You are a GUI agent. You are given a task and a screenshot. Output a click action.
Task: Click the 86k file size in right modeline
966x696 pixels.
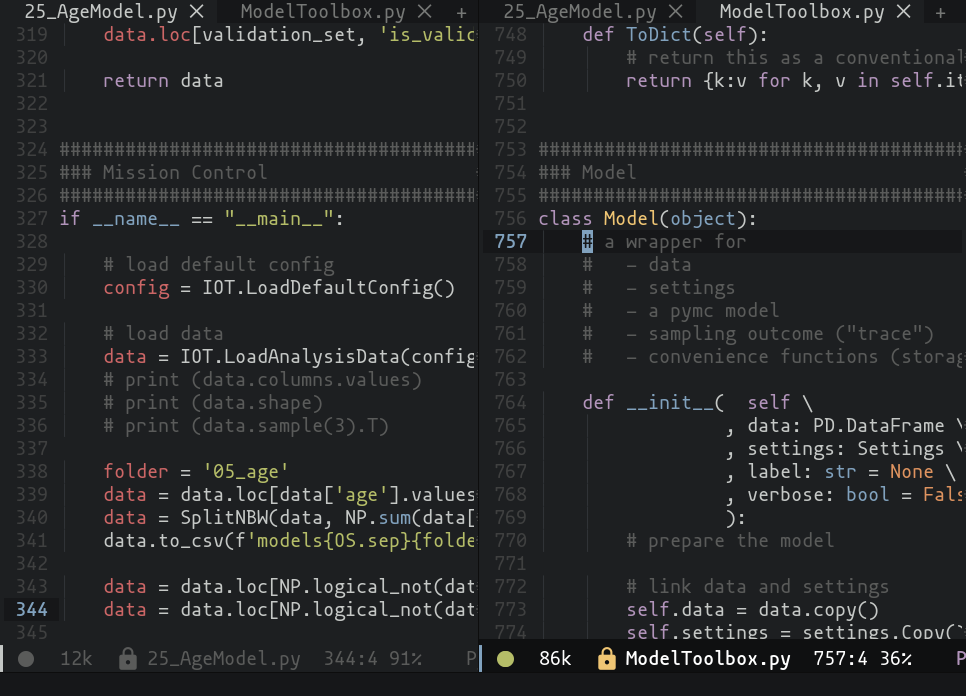(x=555, y=659)
